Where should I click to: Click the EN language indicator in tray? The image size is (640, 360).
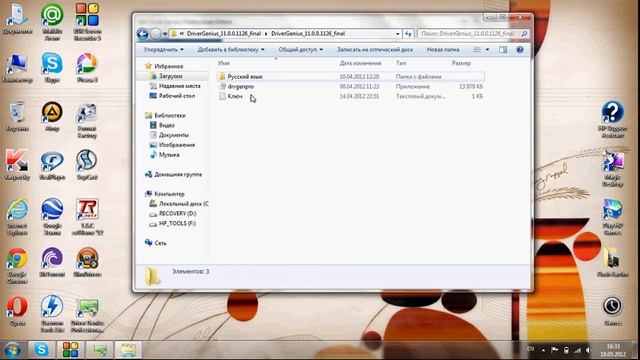(530, 349)
